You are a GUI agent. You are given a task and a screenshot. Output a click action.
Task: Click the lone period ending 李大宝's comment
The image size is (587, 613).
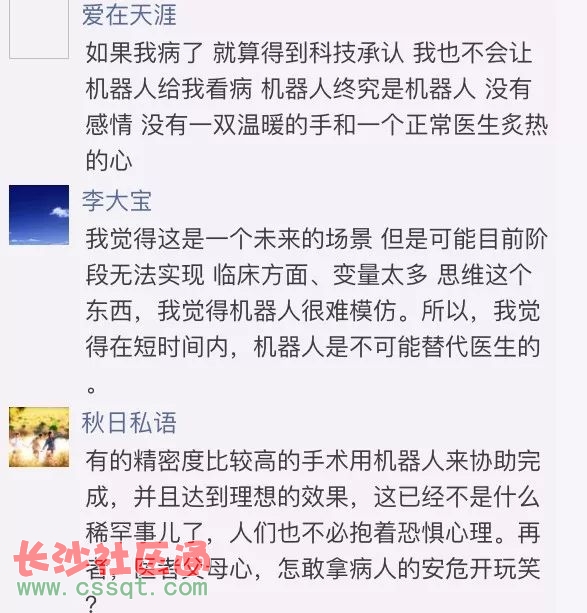[x=91, y=389]
